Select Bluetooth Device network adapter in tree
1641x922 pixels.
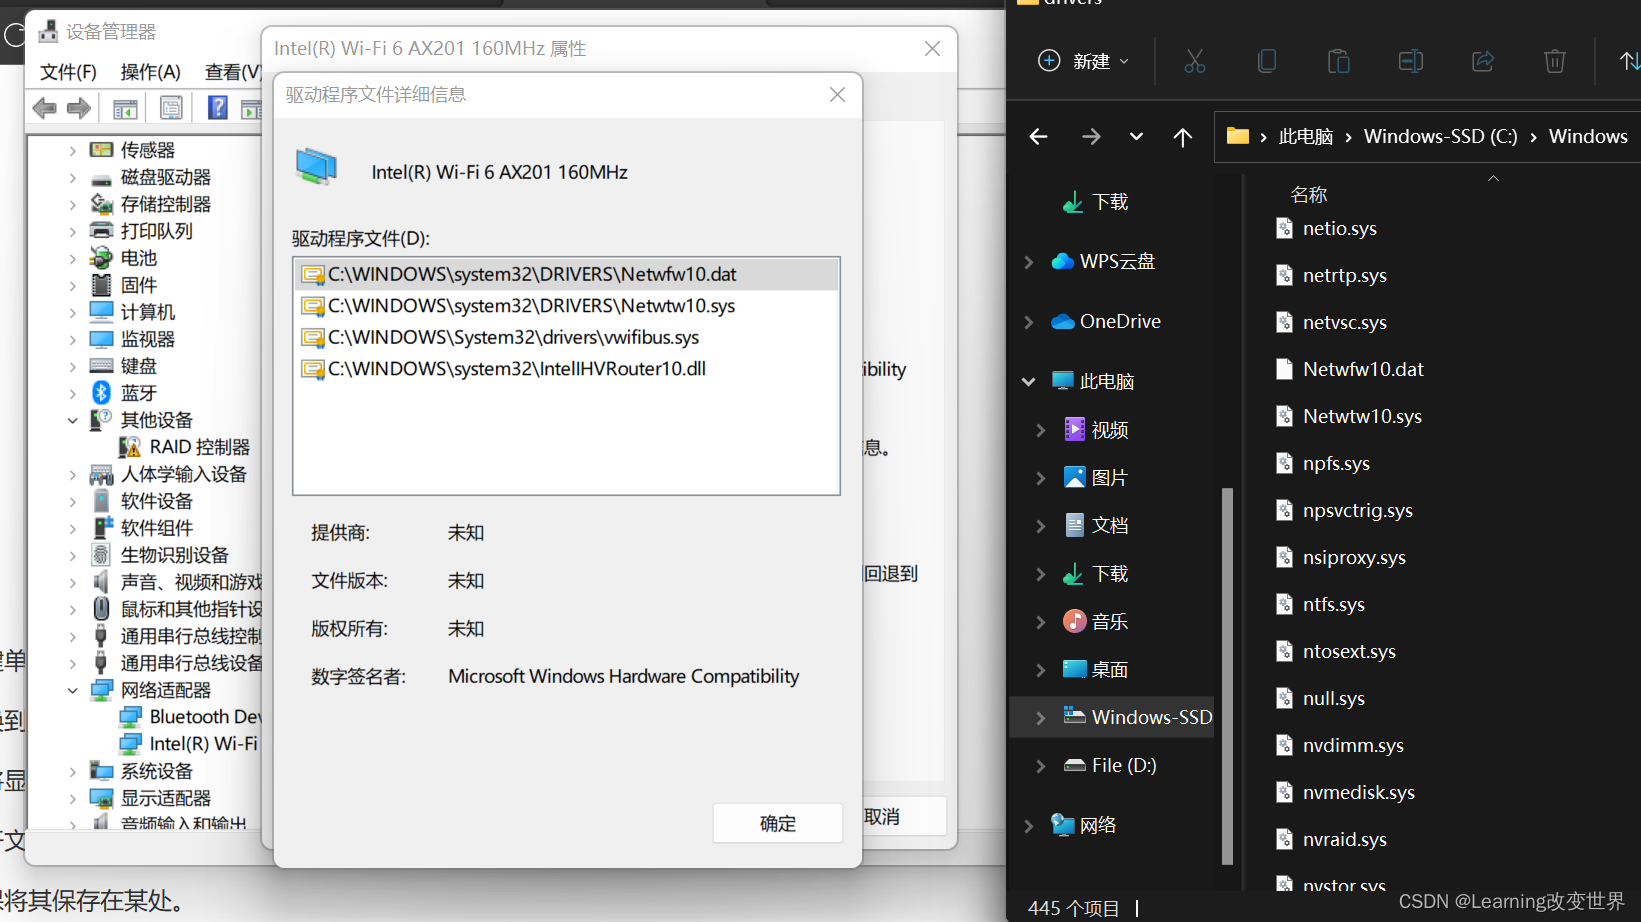pos(191,717)
